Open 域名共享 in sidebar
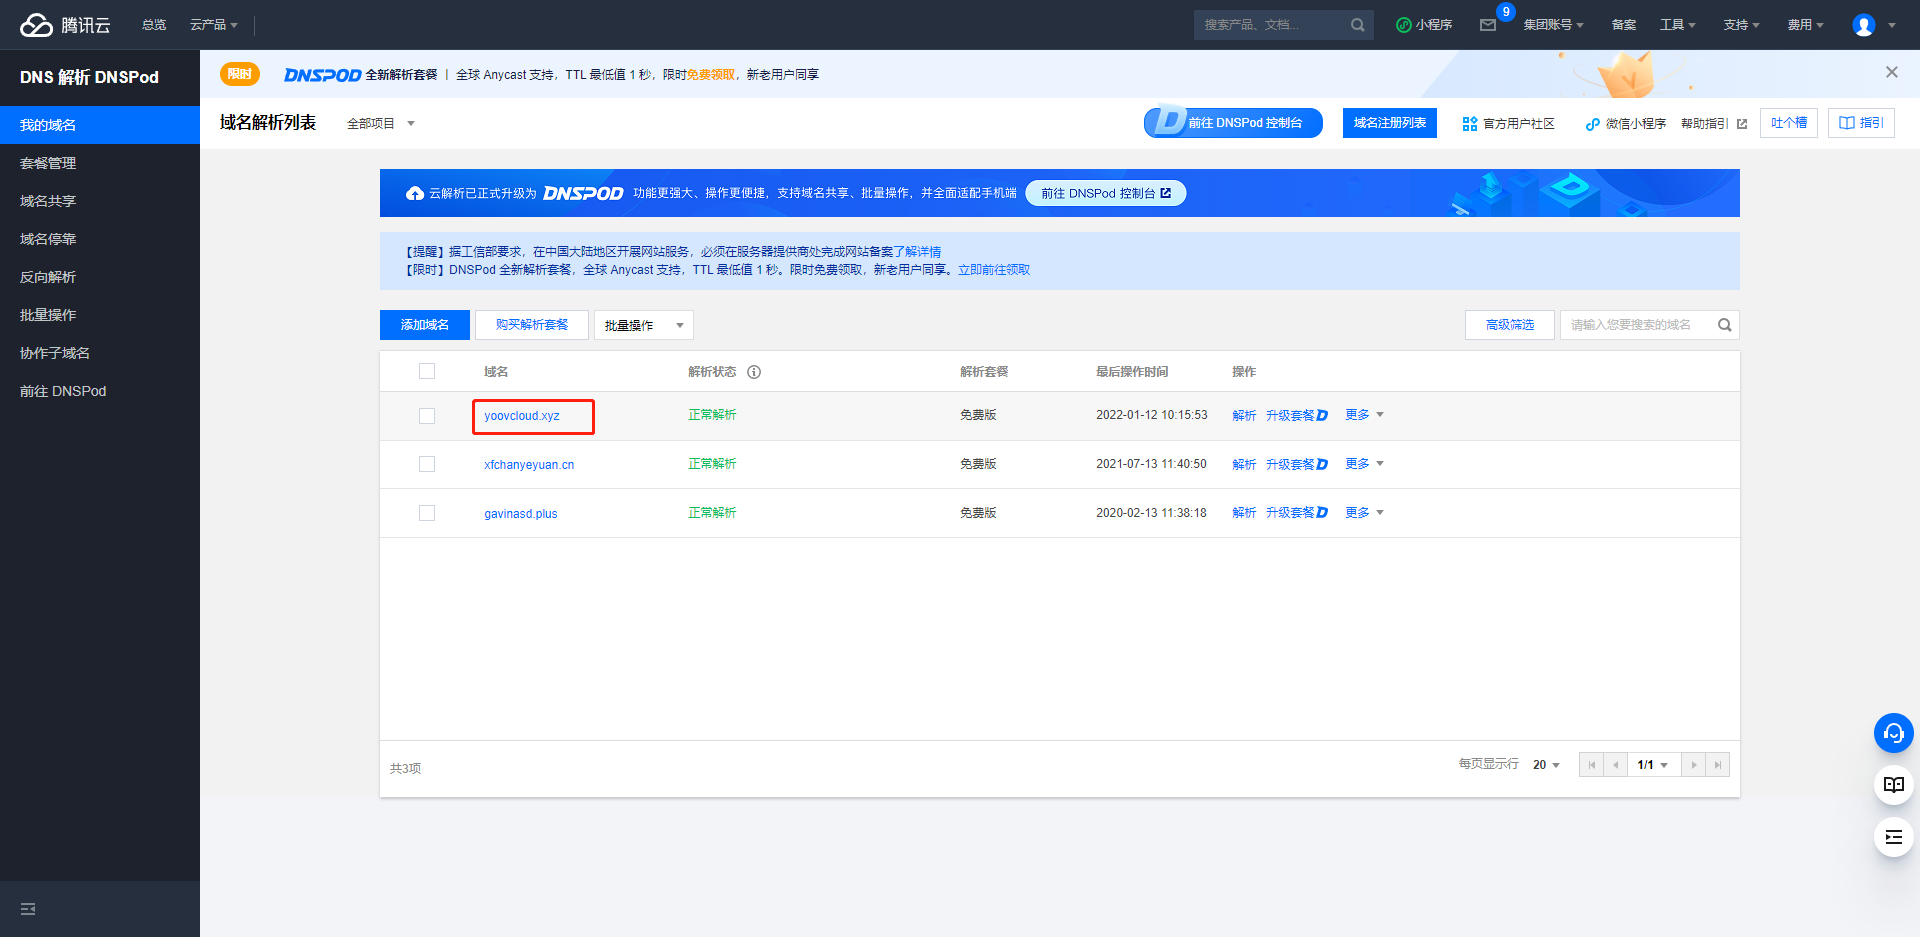The image size is (1920, 937). (100, 201)
